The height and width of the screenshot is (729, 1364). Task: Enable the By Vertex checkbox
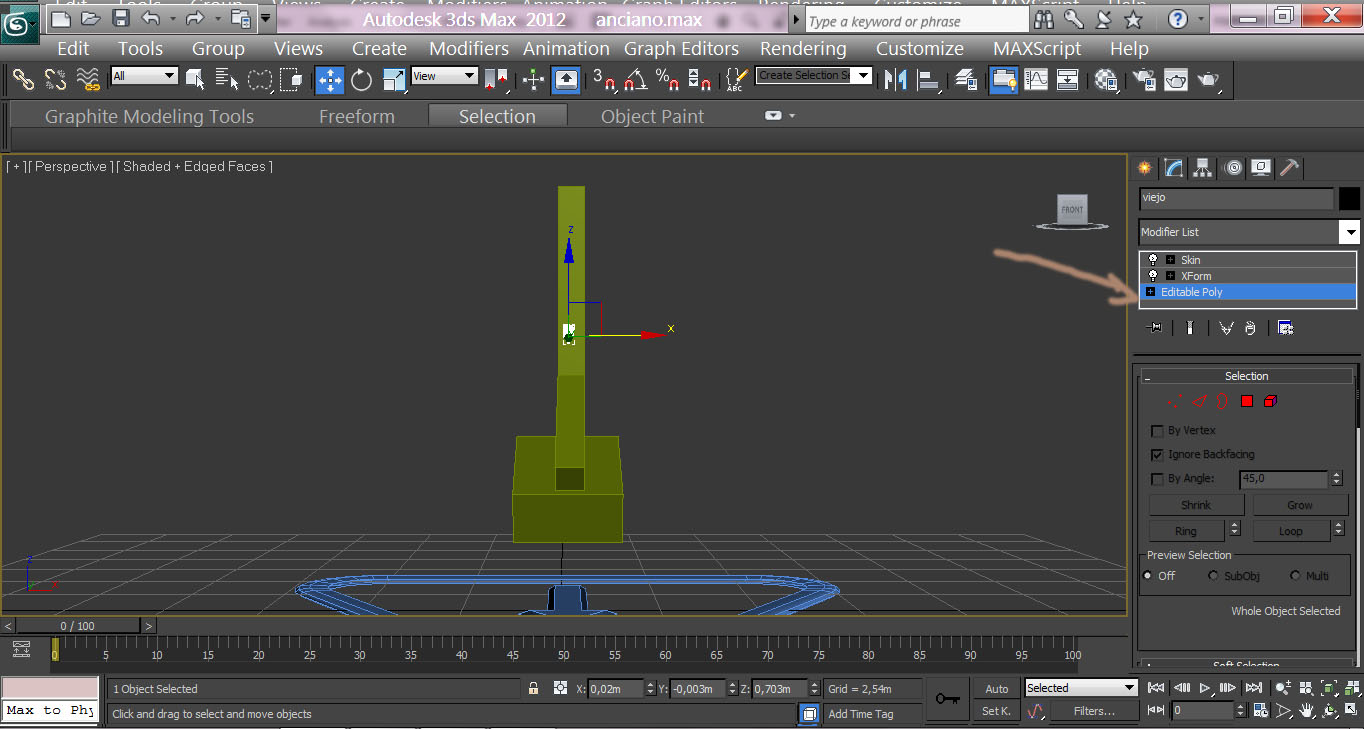[1158, 431]
